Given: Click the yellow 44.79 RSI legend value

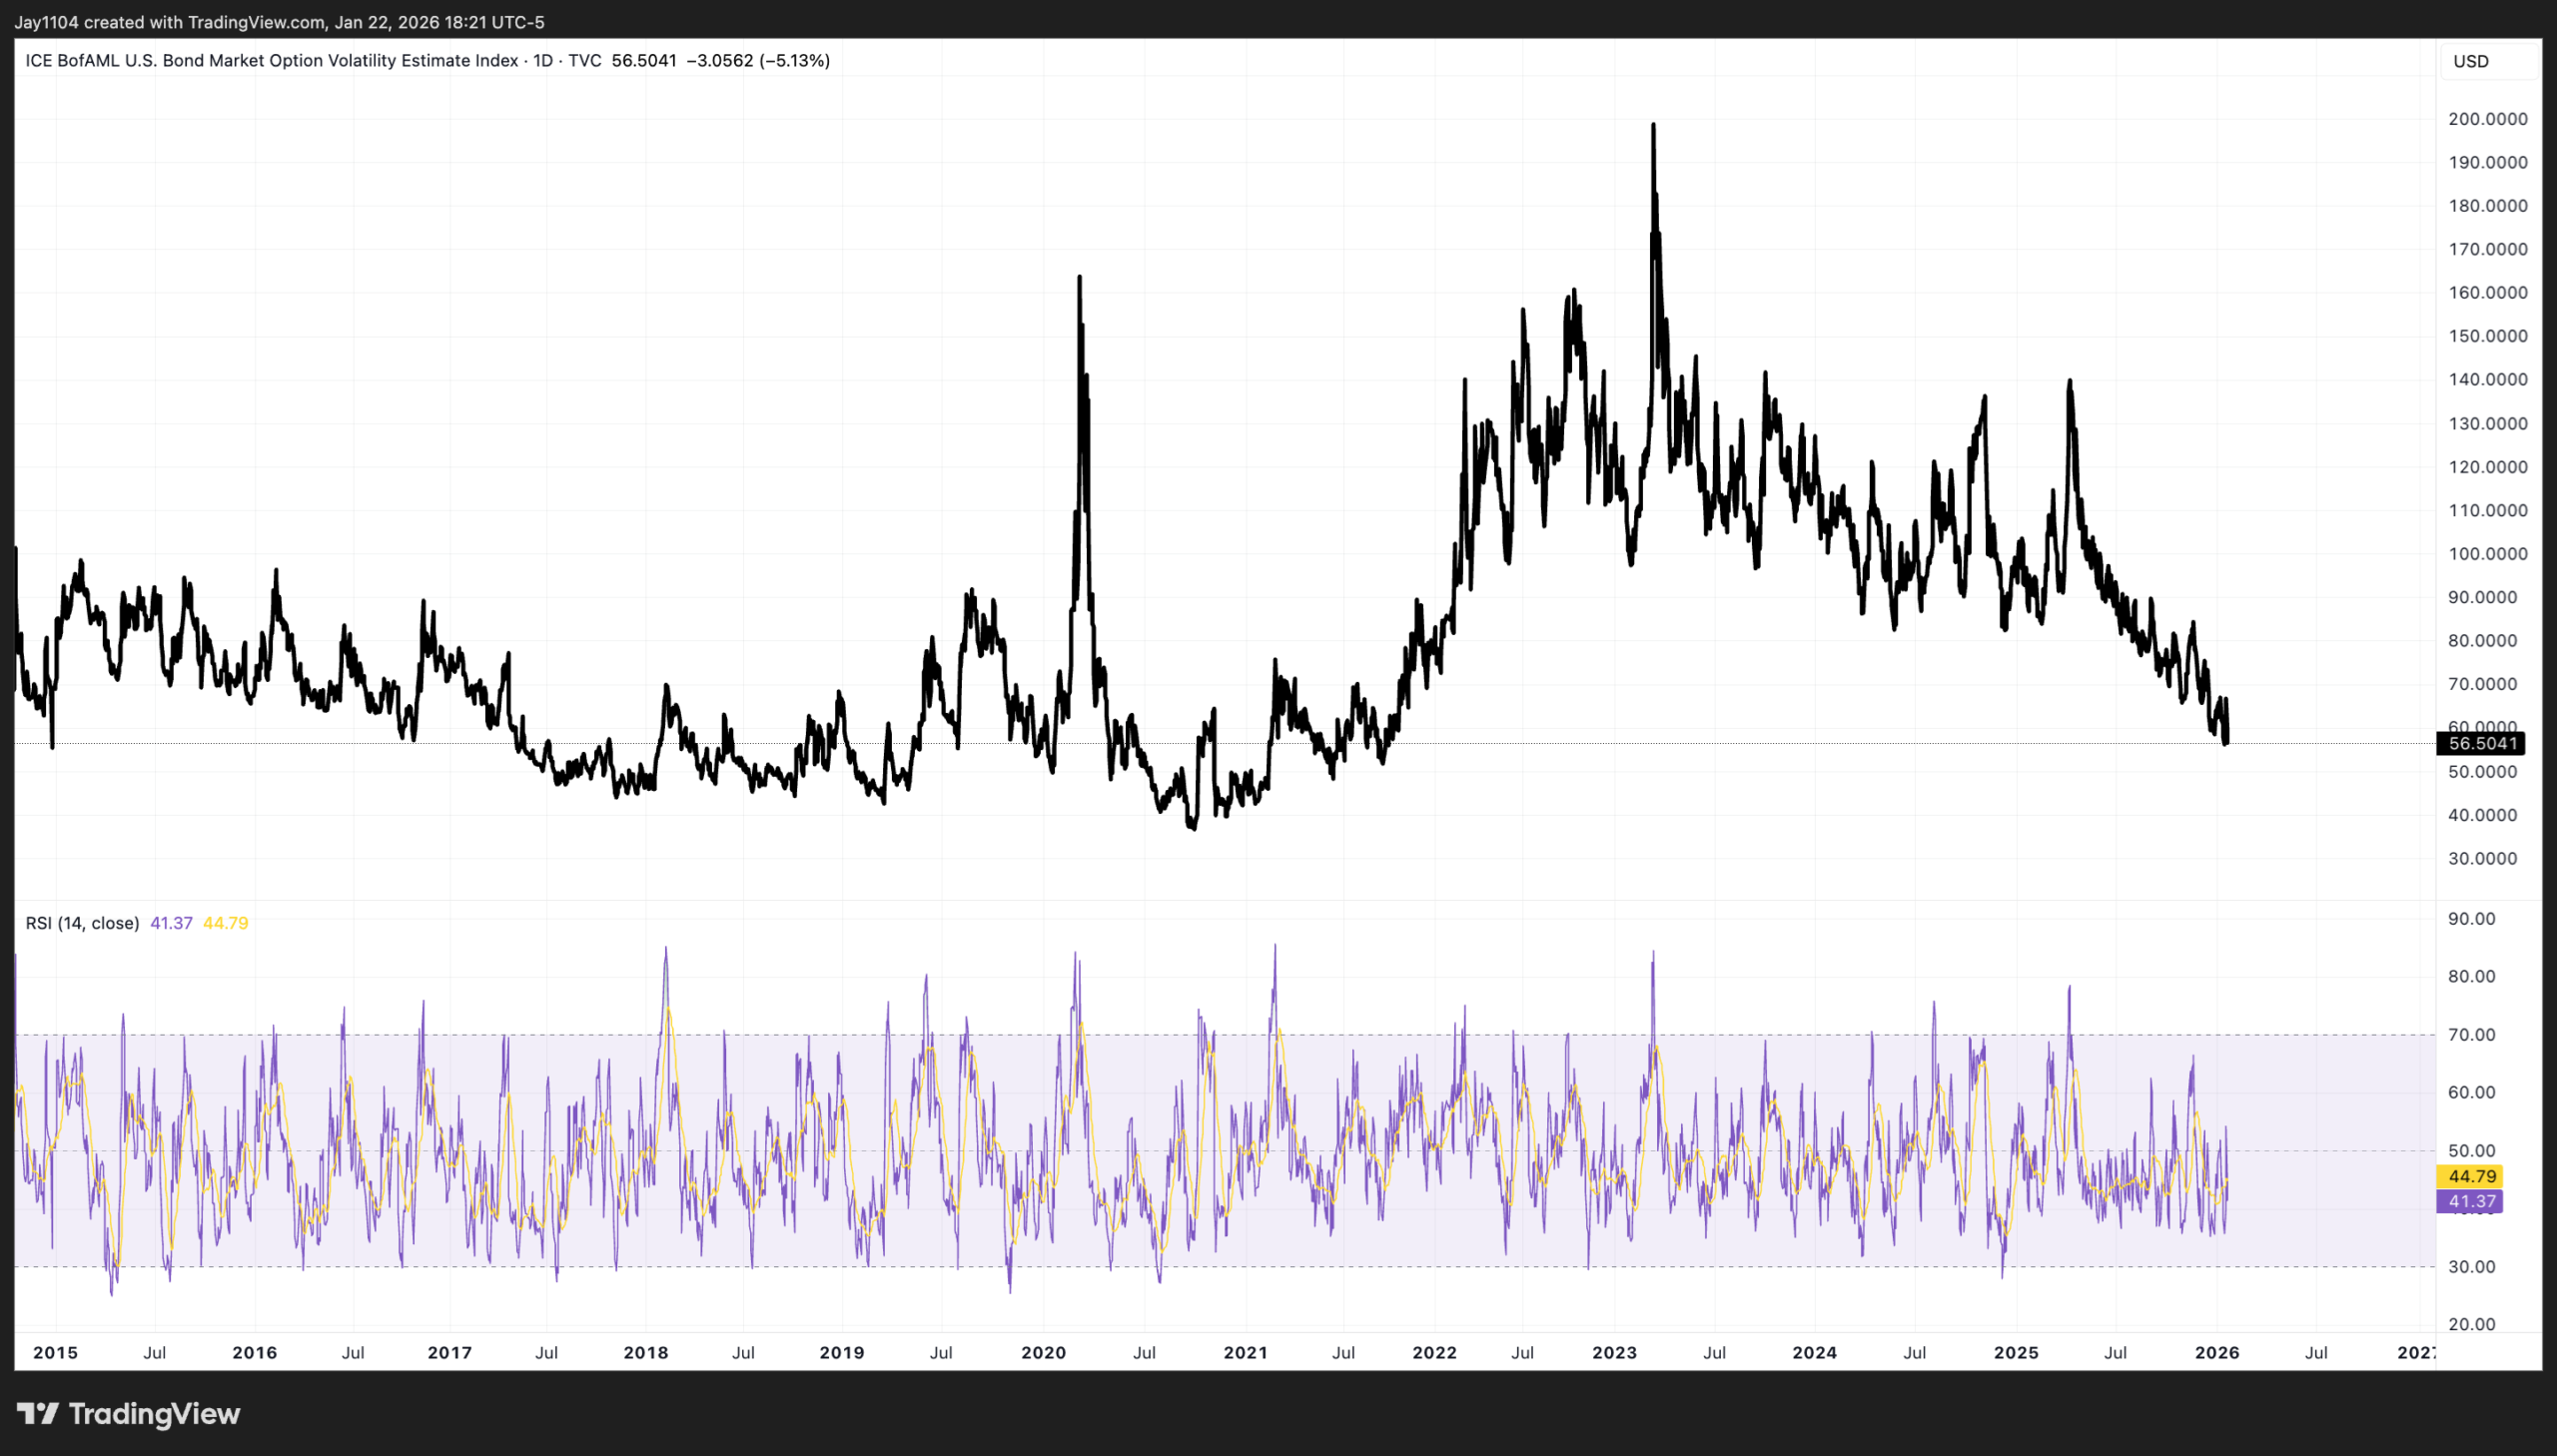Looking at the screenshot, I should pos(225,923).
